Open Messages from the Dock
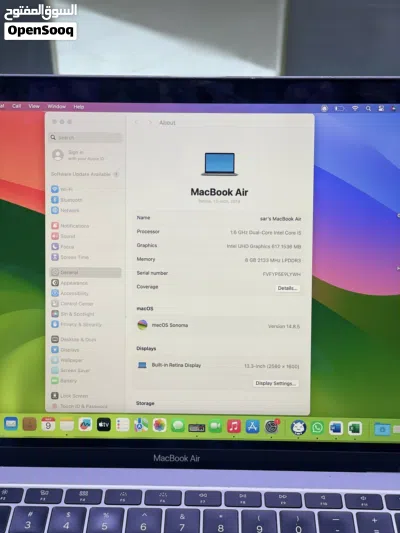This screenshot has width=400, height=533. click(x=178, y=426)
